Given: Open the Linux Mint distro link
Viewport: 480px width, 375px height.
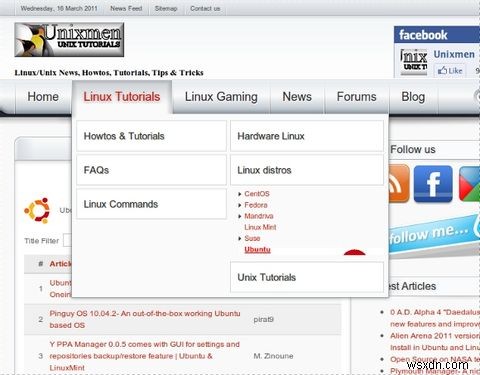Looking at the screenshot, I should pos(260,227).
